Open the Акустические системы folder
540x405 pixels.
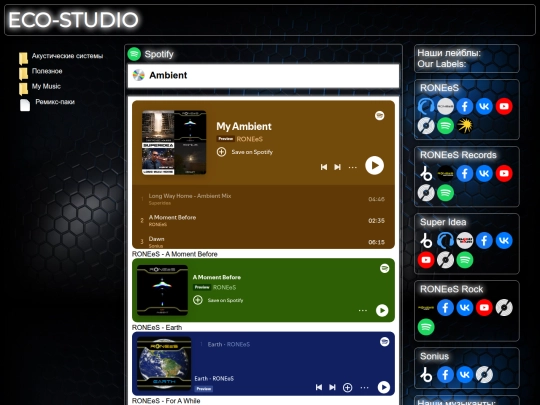point(68,56)
